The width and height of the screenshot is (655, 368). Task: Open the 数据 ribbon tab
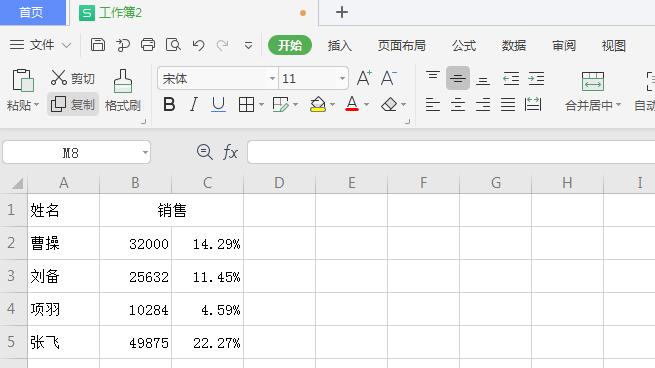[514, 45]
